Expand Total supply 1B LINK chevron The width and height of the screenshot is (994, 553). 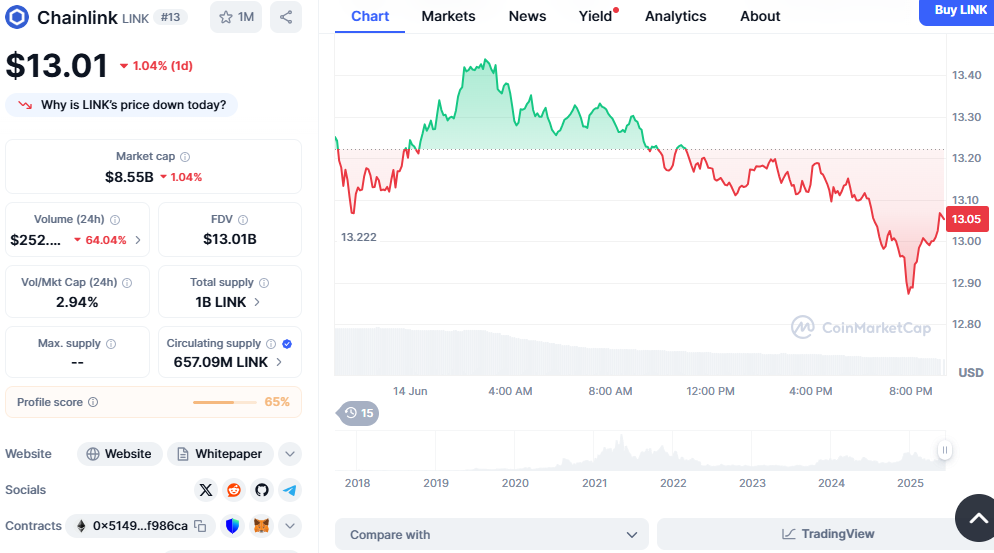tap(257, 302)
